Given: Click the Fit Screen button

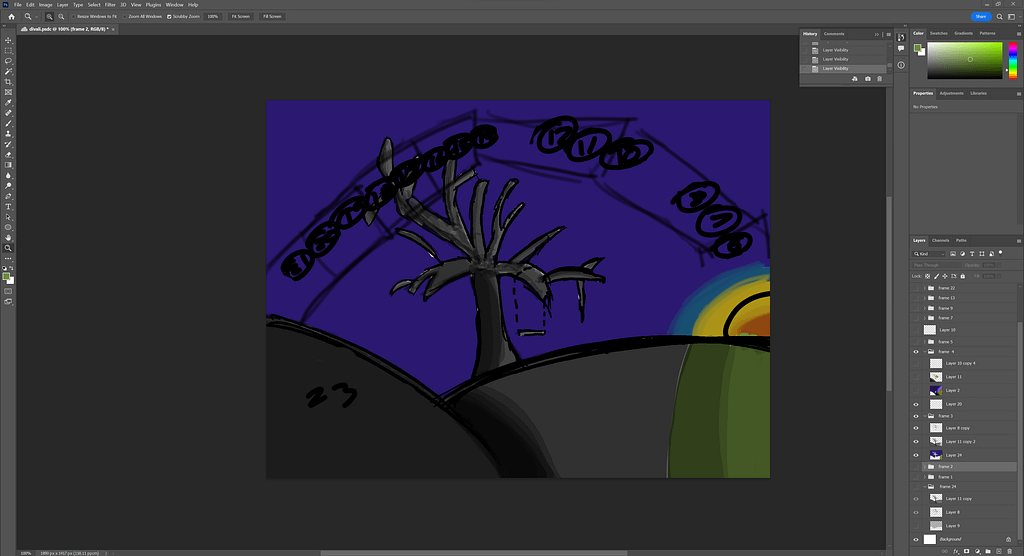Looking at the screenshot, I should (240, 17).
